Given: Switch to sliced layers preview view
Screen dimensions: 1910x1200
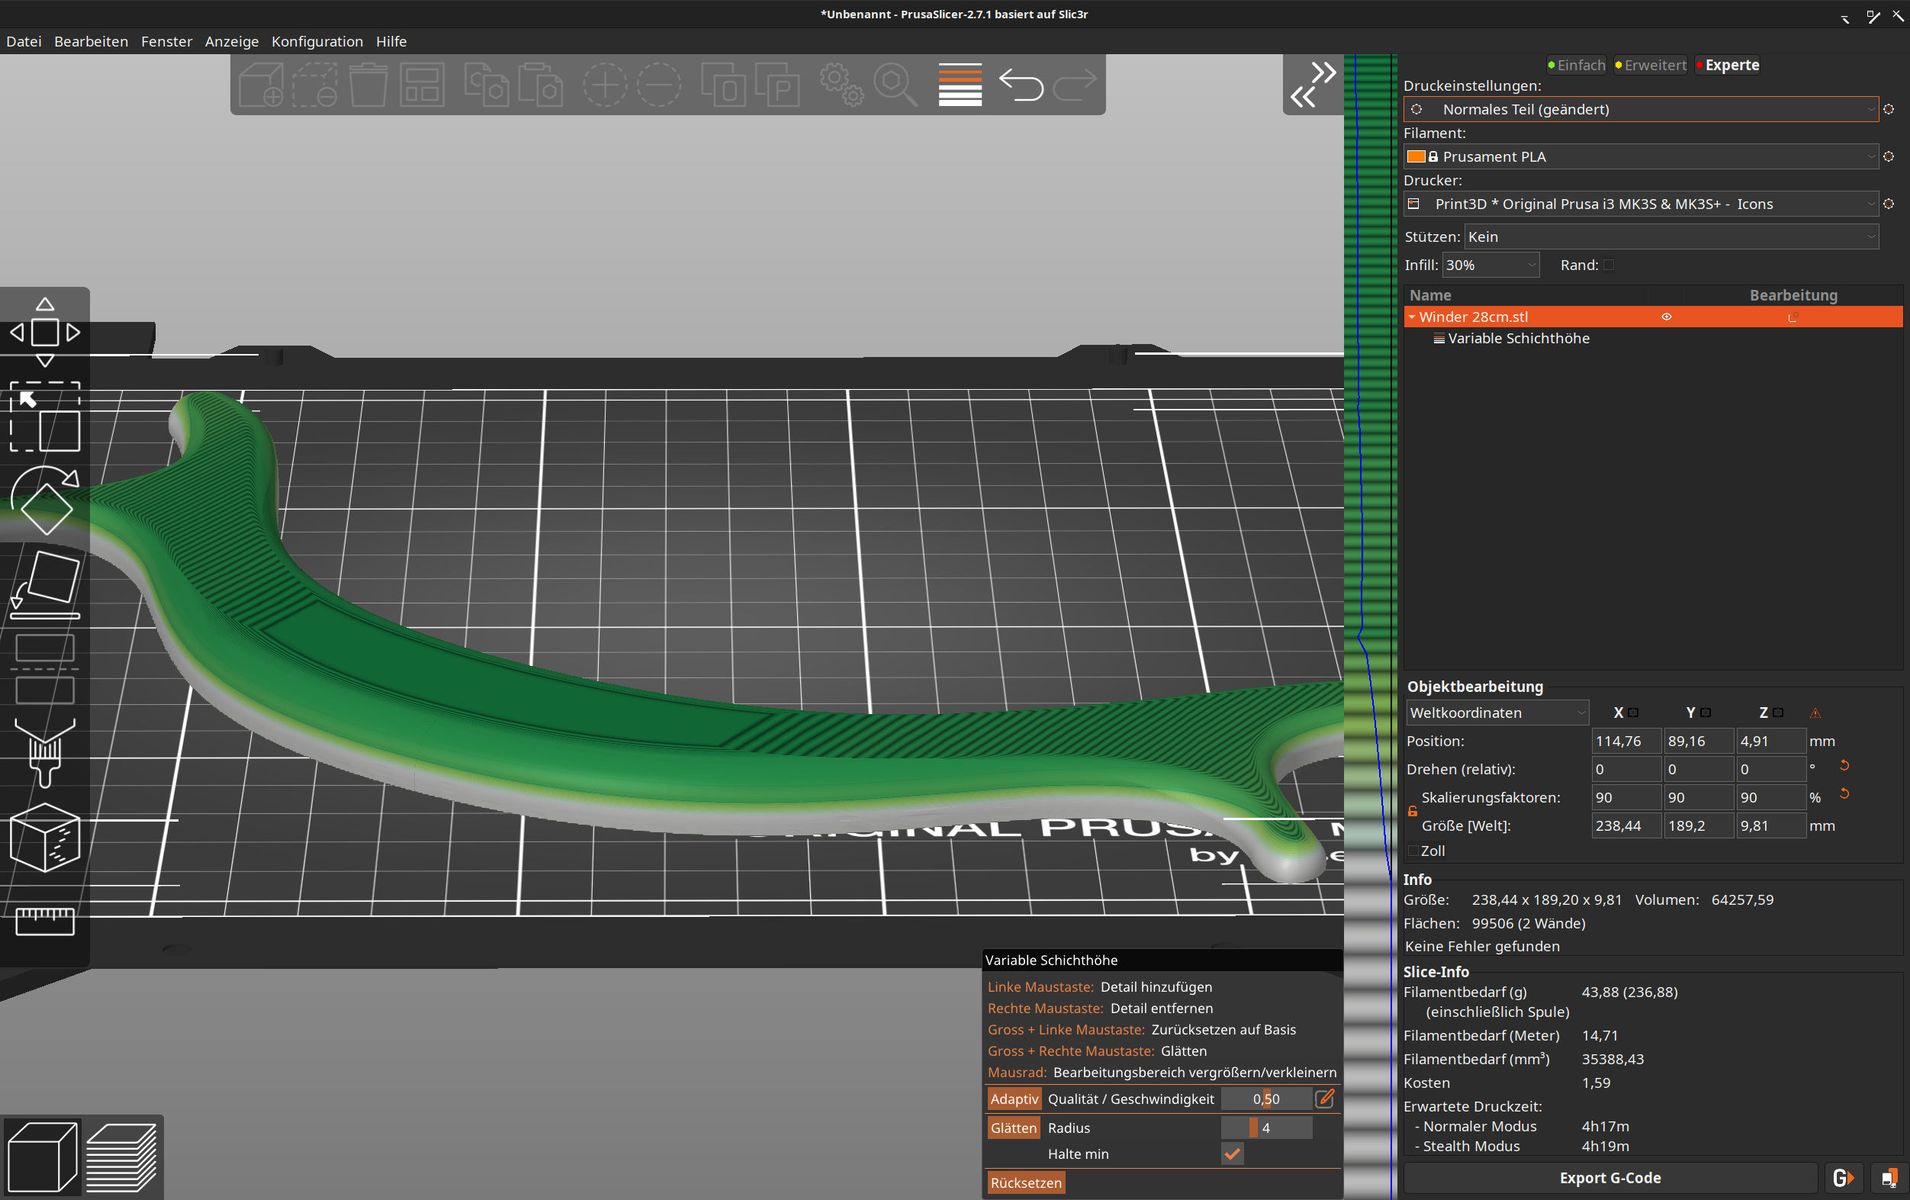Looking at the screenshot, I should tap(121, 1157).
